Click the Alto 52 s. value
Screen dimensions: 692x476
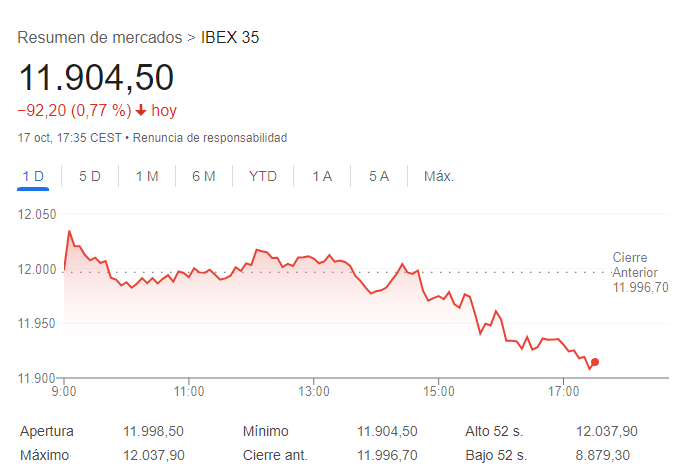pos(607,431)
